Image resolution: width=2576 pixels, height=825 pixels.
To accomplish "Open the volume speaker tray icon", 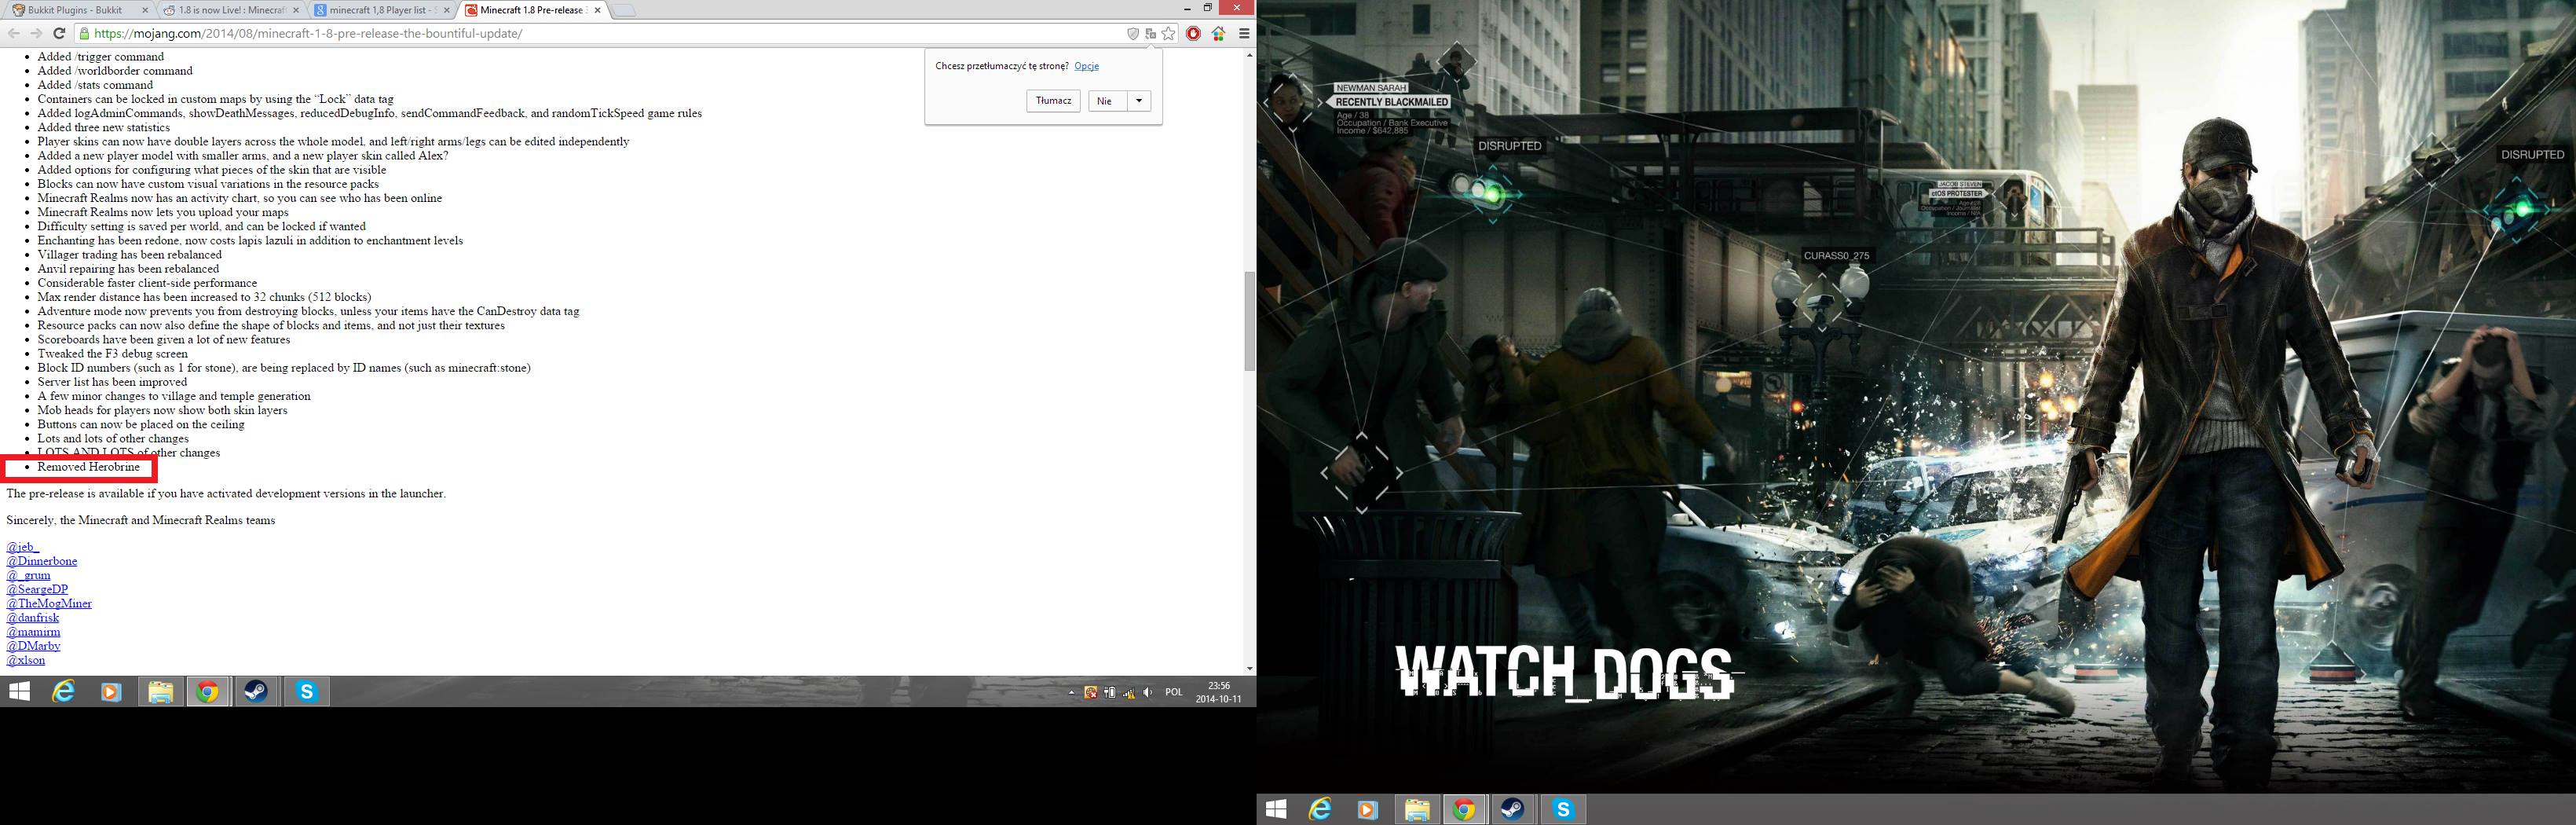I will coord(1148,692).
